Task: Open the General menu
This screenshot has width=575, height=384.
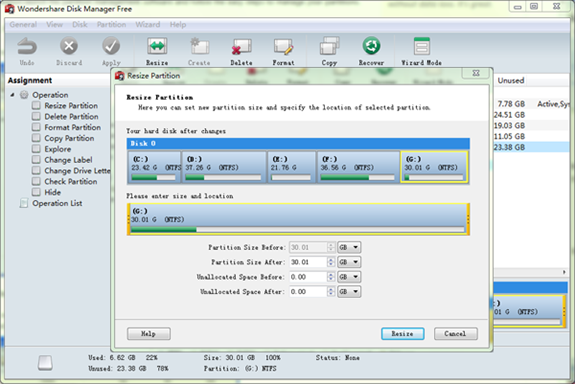Action: click(x=23, y=25)
